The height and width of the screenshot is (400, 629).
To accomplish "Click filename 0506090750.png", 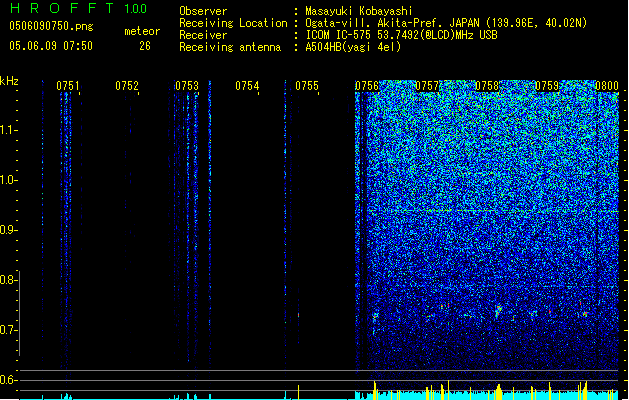I will click(51, 26).
